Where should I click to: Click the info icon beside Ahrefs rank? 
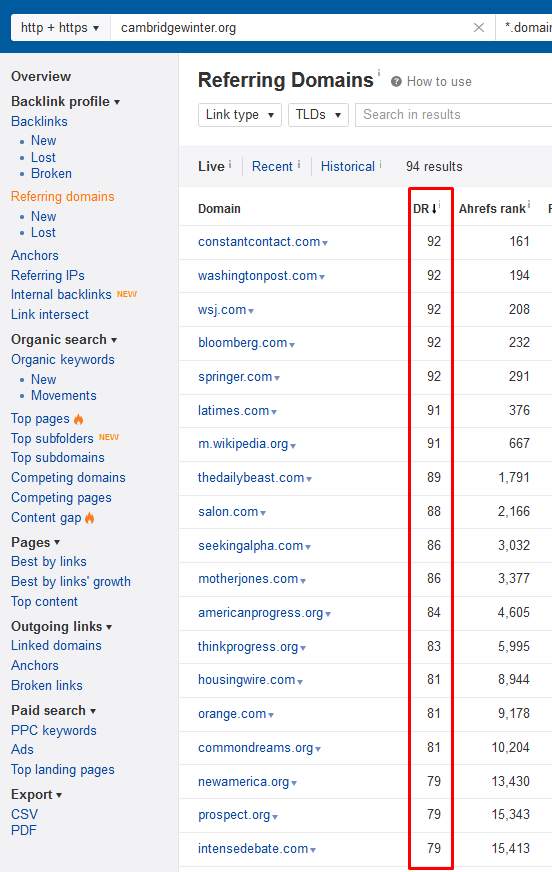pyautogui.click(x=529, y=204)
